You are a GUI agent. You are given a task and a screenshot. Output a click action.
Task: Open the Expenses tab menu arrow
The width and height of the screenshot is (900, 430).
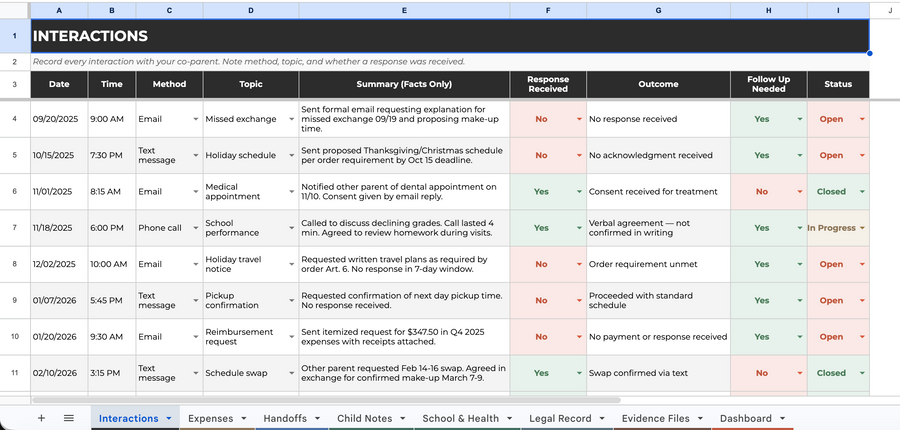243,419
